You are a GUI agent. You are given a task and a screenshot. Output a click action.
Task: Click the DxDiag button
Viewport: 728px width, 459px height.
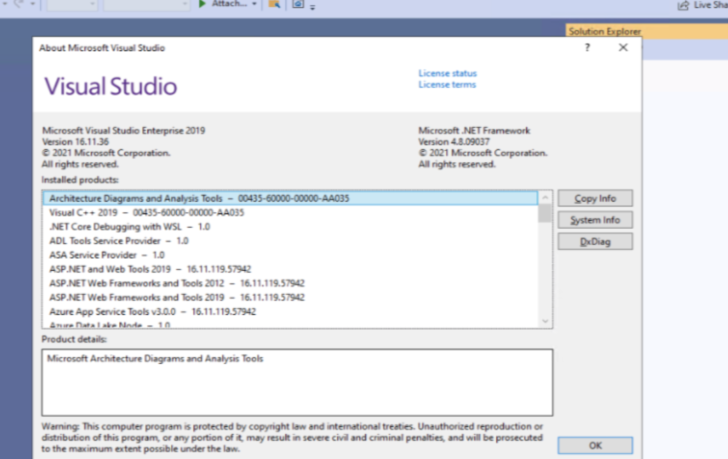click(595, 241)
